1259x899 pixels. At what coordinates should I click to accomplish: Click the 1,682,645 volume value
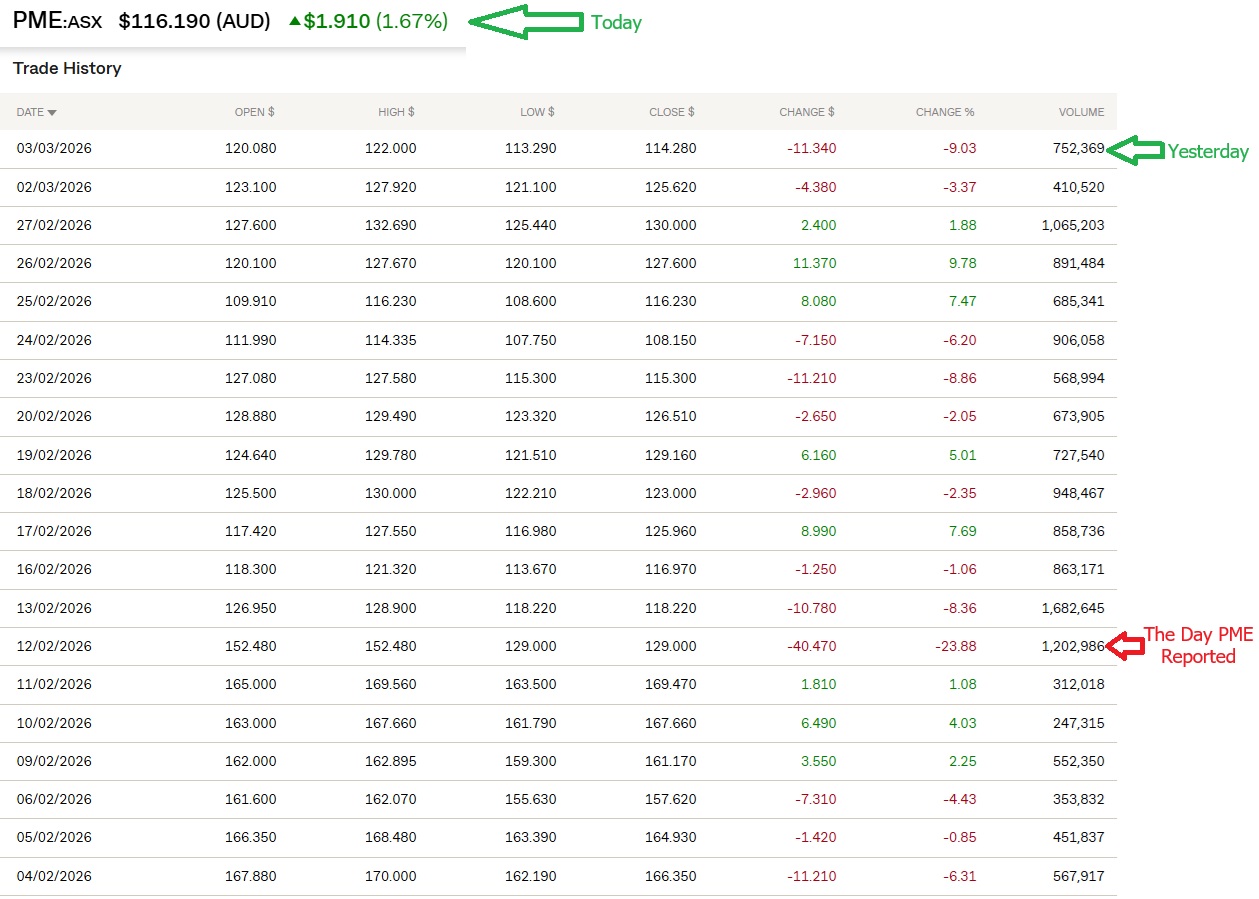click(x=1072, y=608)
